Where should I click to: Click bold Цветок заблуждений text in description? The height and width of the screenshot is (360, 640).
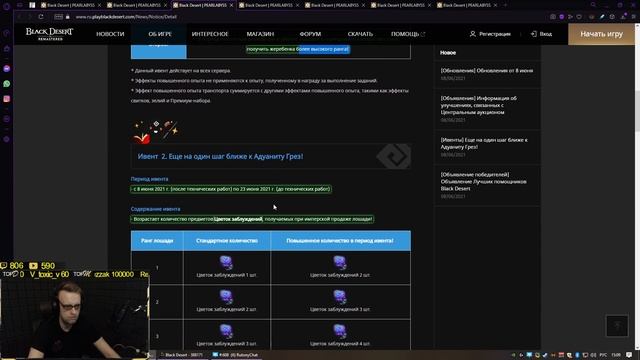(238, 219)
